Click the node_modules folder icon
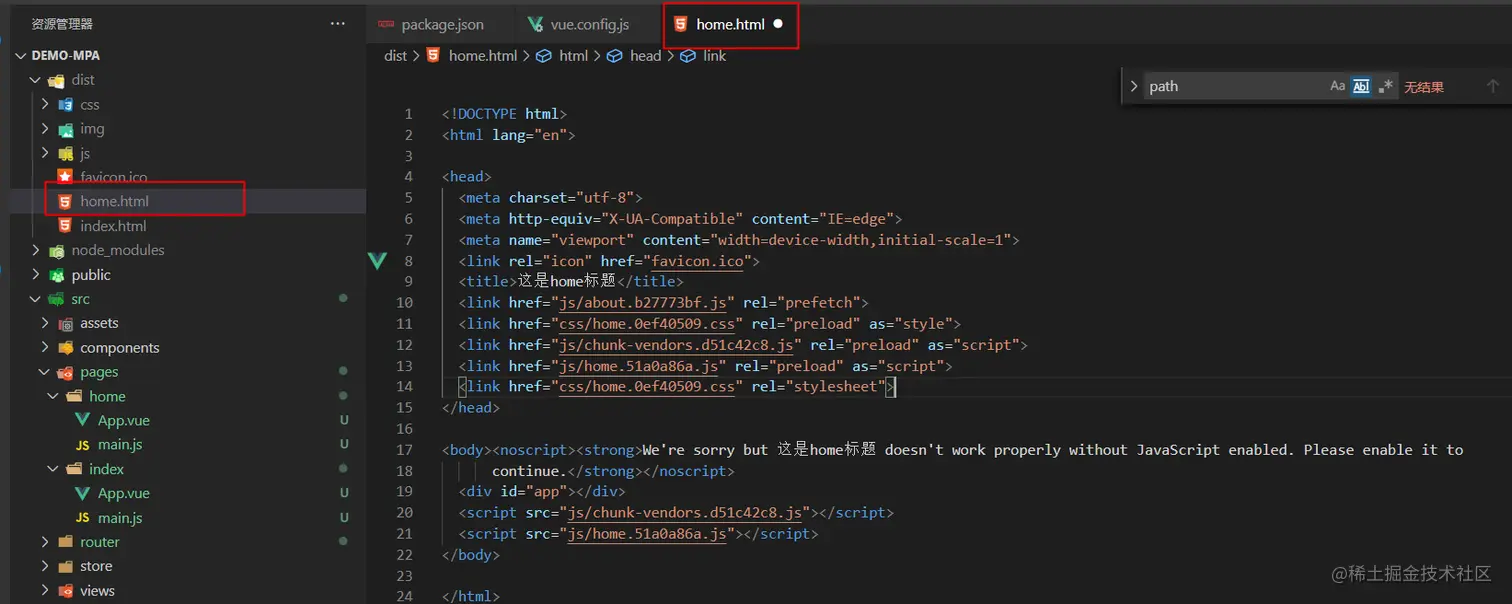 (x=57, y=250)
